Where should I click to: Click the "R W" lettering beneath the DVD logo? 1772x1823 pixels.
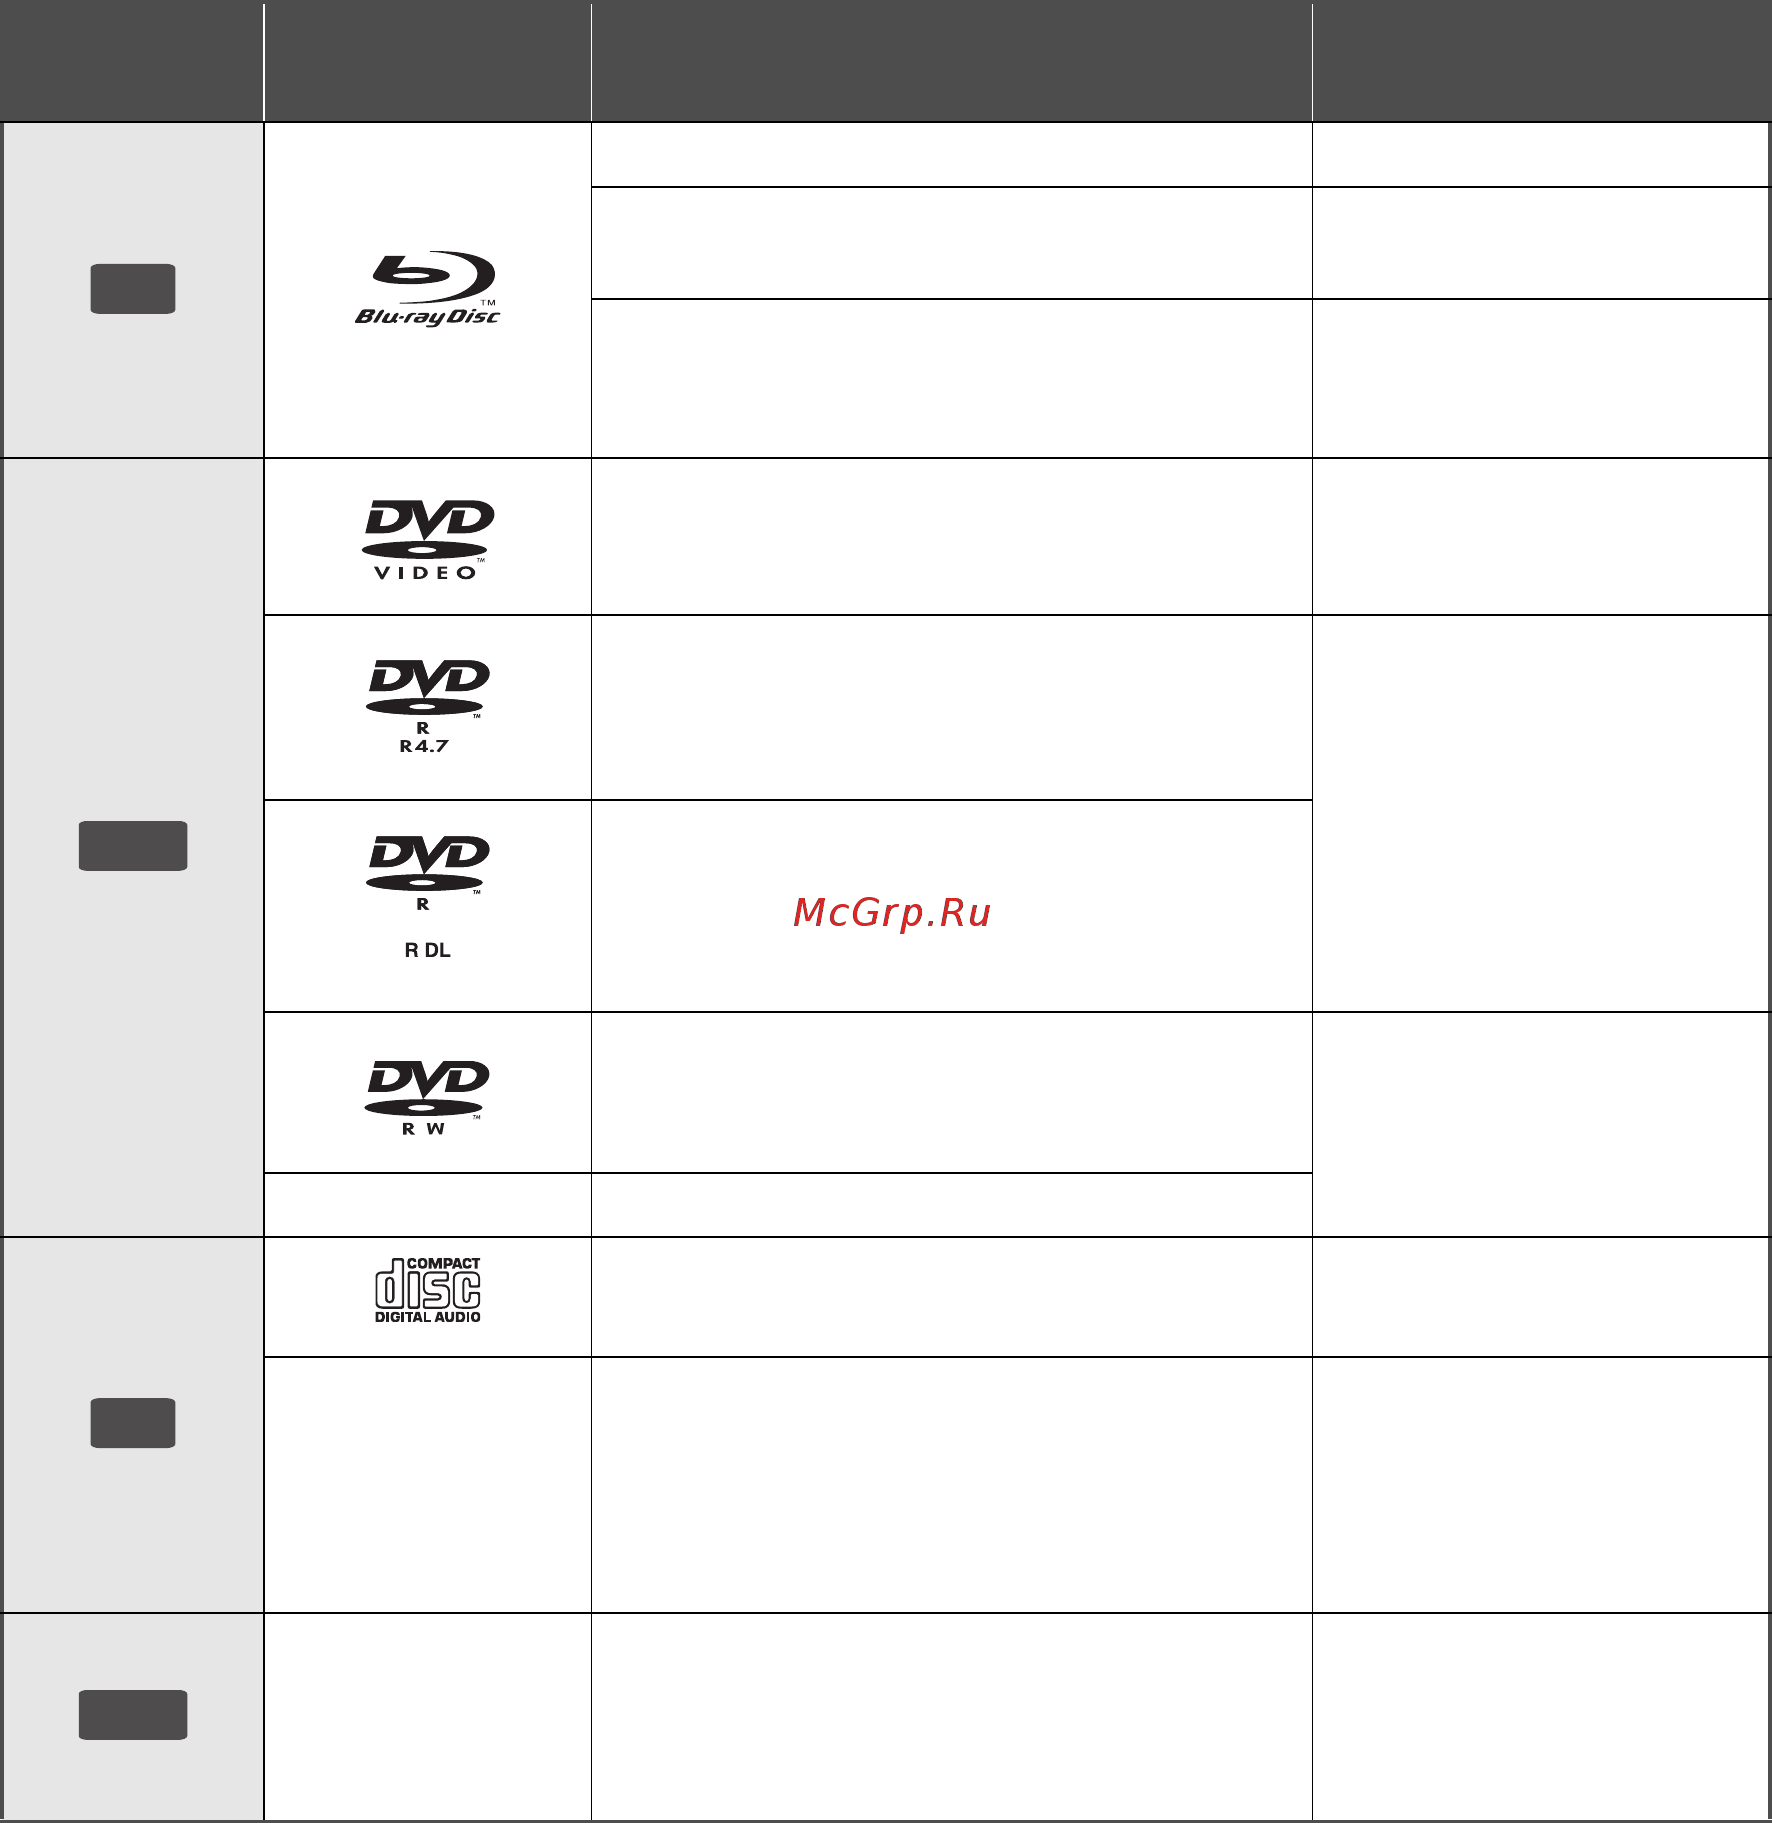pyautogui.click(x=424, y=1129)
